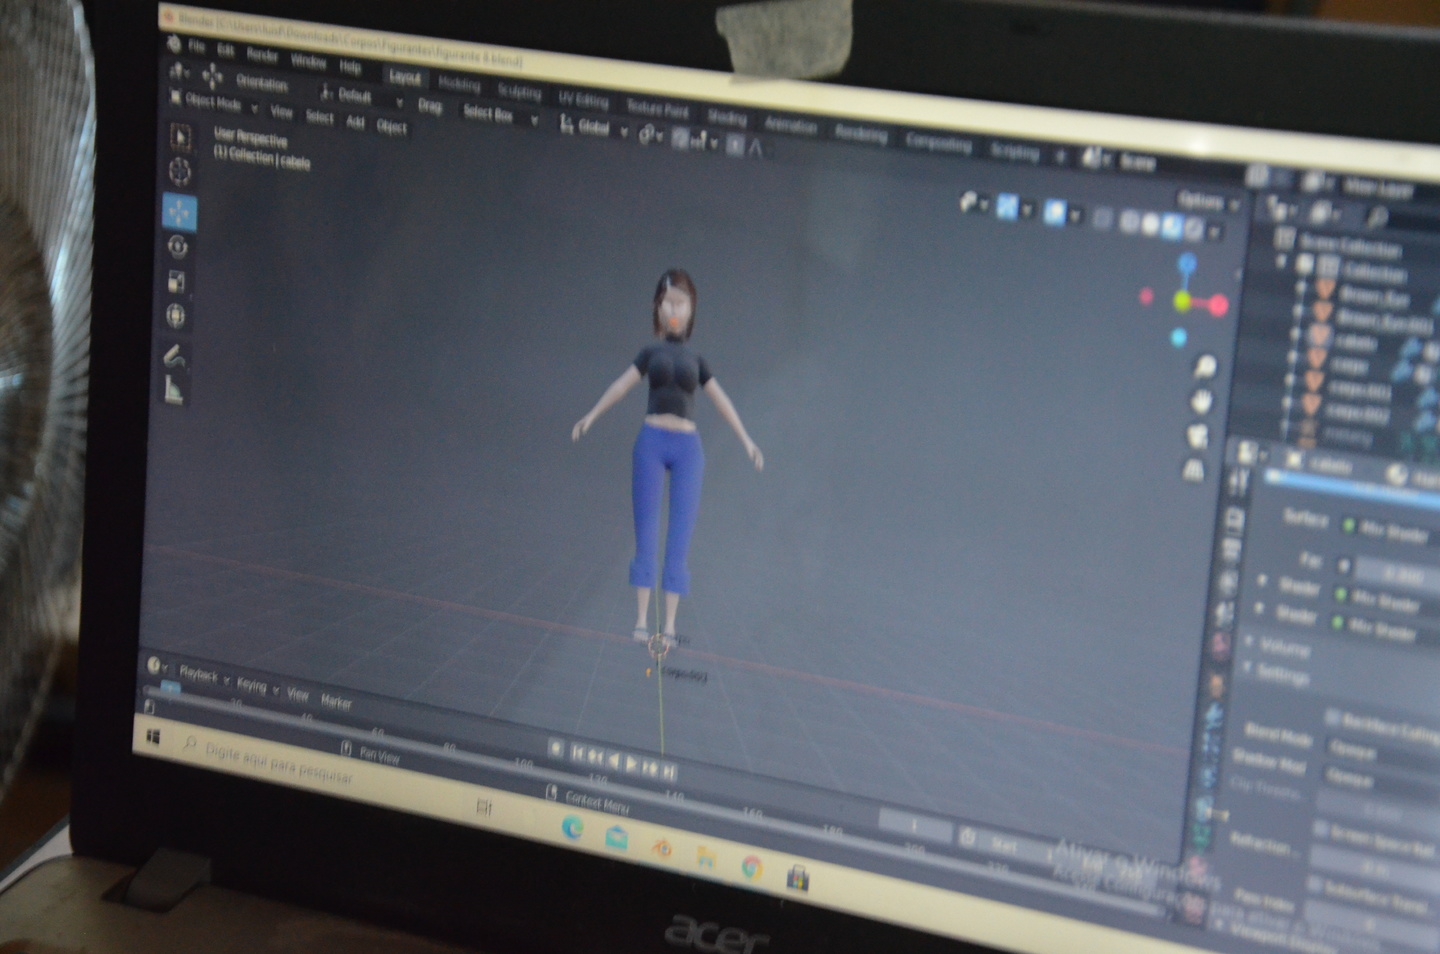
Task: Select the Measure tool
Action: coord(174,390)
